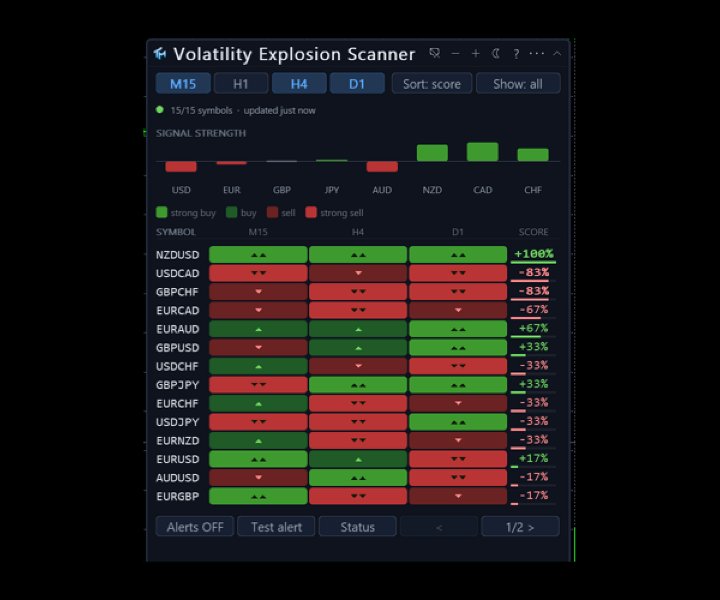
Task: Click the minus icon in panel header
Action: pyautogui.click(x=455, y=54)
